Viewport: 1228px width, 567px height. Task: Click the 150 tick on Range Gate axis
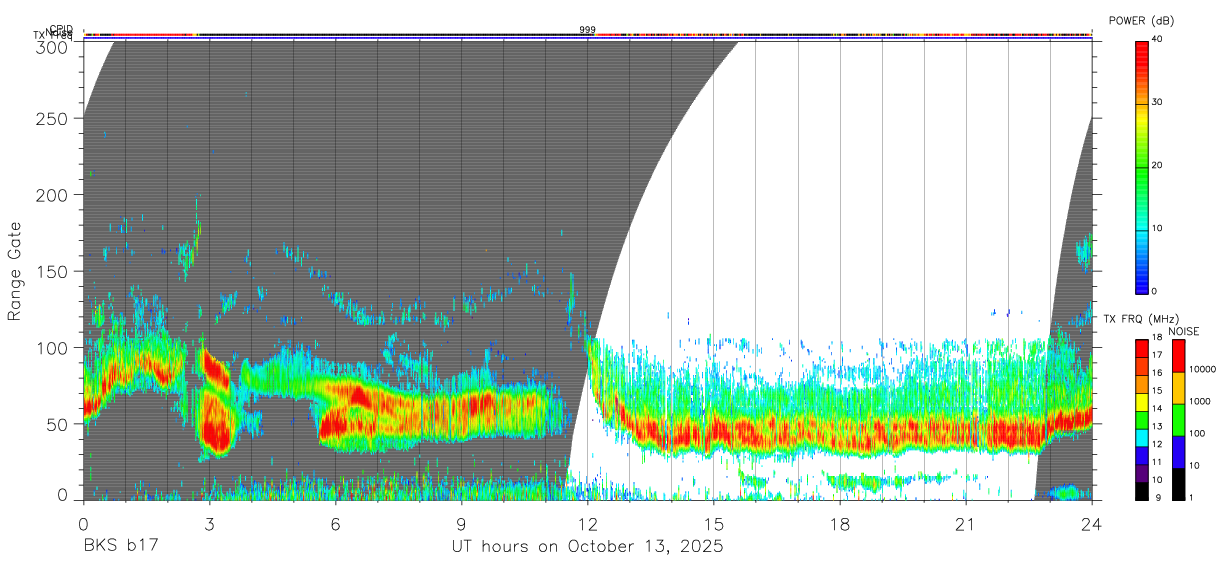(52, 271)
